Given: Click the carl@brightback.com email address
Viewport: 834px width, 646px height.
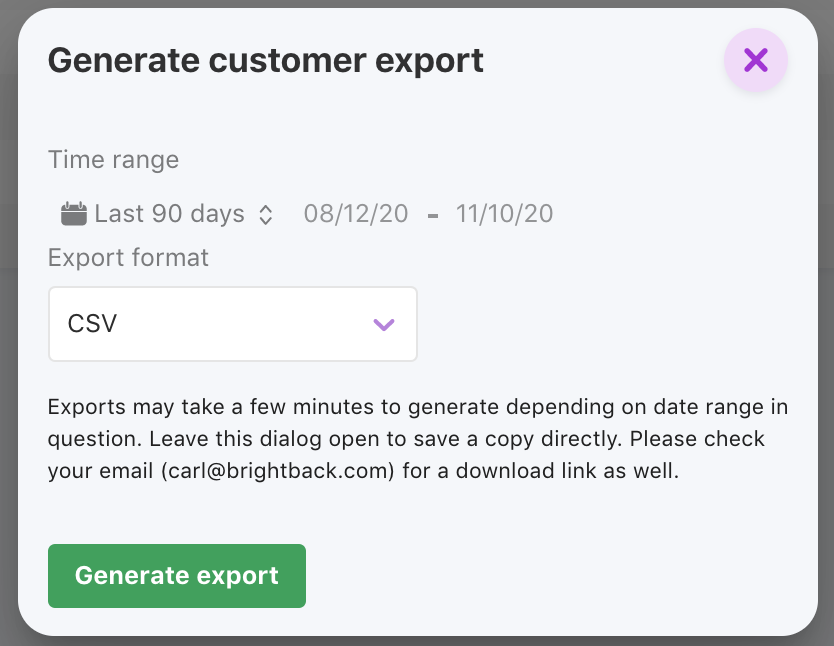Looking at the screenshot, I should pyautogui.click(x=278, y=471).
